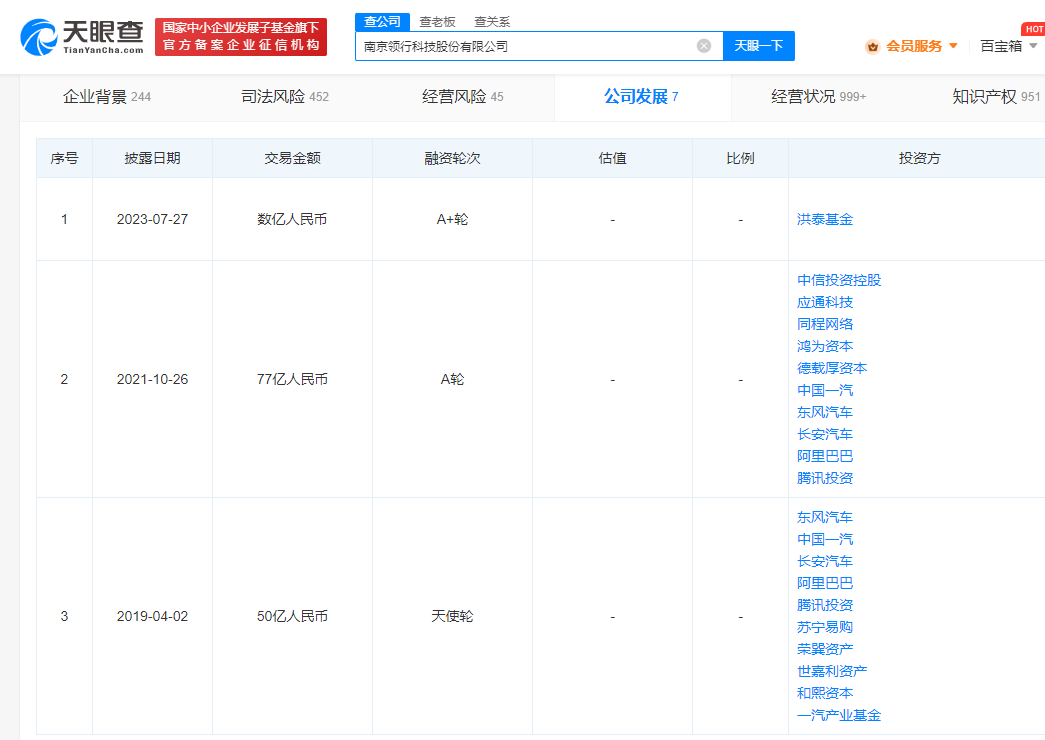
Task: Clear the search box using the × icon
Action: (x=705, y=45)
